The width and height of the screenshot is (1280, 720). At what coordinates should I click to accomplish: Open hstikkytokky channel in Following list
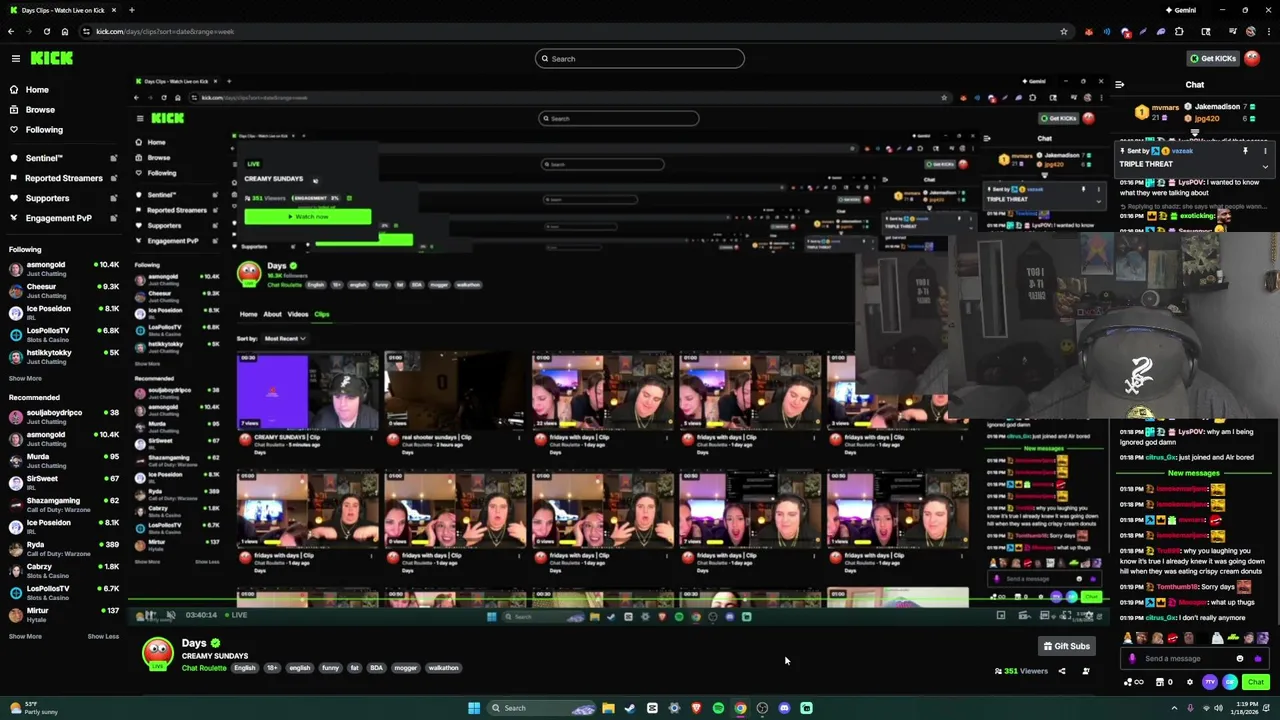coord(62,357)
